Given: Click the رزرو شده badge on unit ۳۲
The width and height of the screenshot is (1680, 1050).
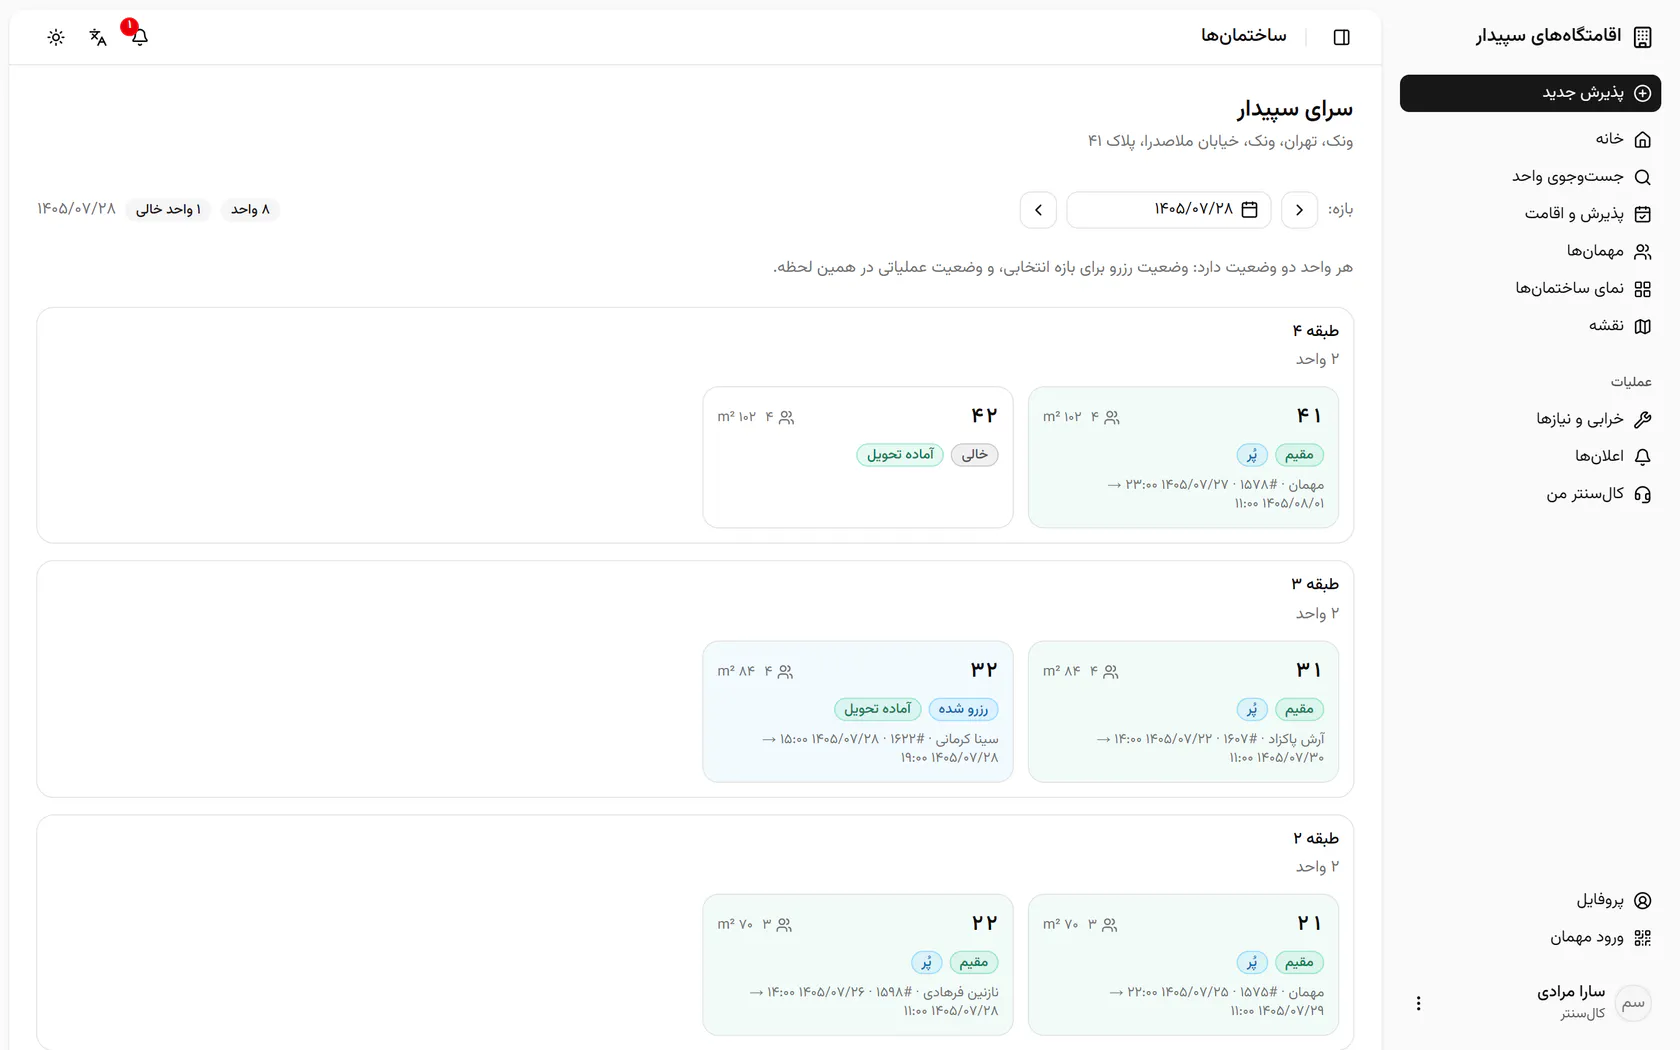Looking at the screenshot, I should click(x=964, y=709).
